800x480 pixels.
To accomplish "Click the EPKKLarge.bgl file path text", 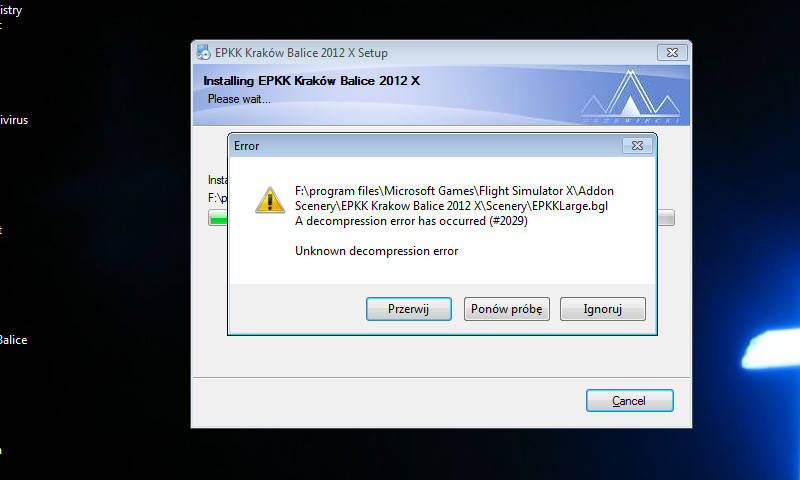I will (x=454, y=198).
